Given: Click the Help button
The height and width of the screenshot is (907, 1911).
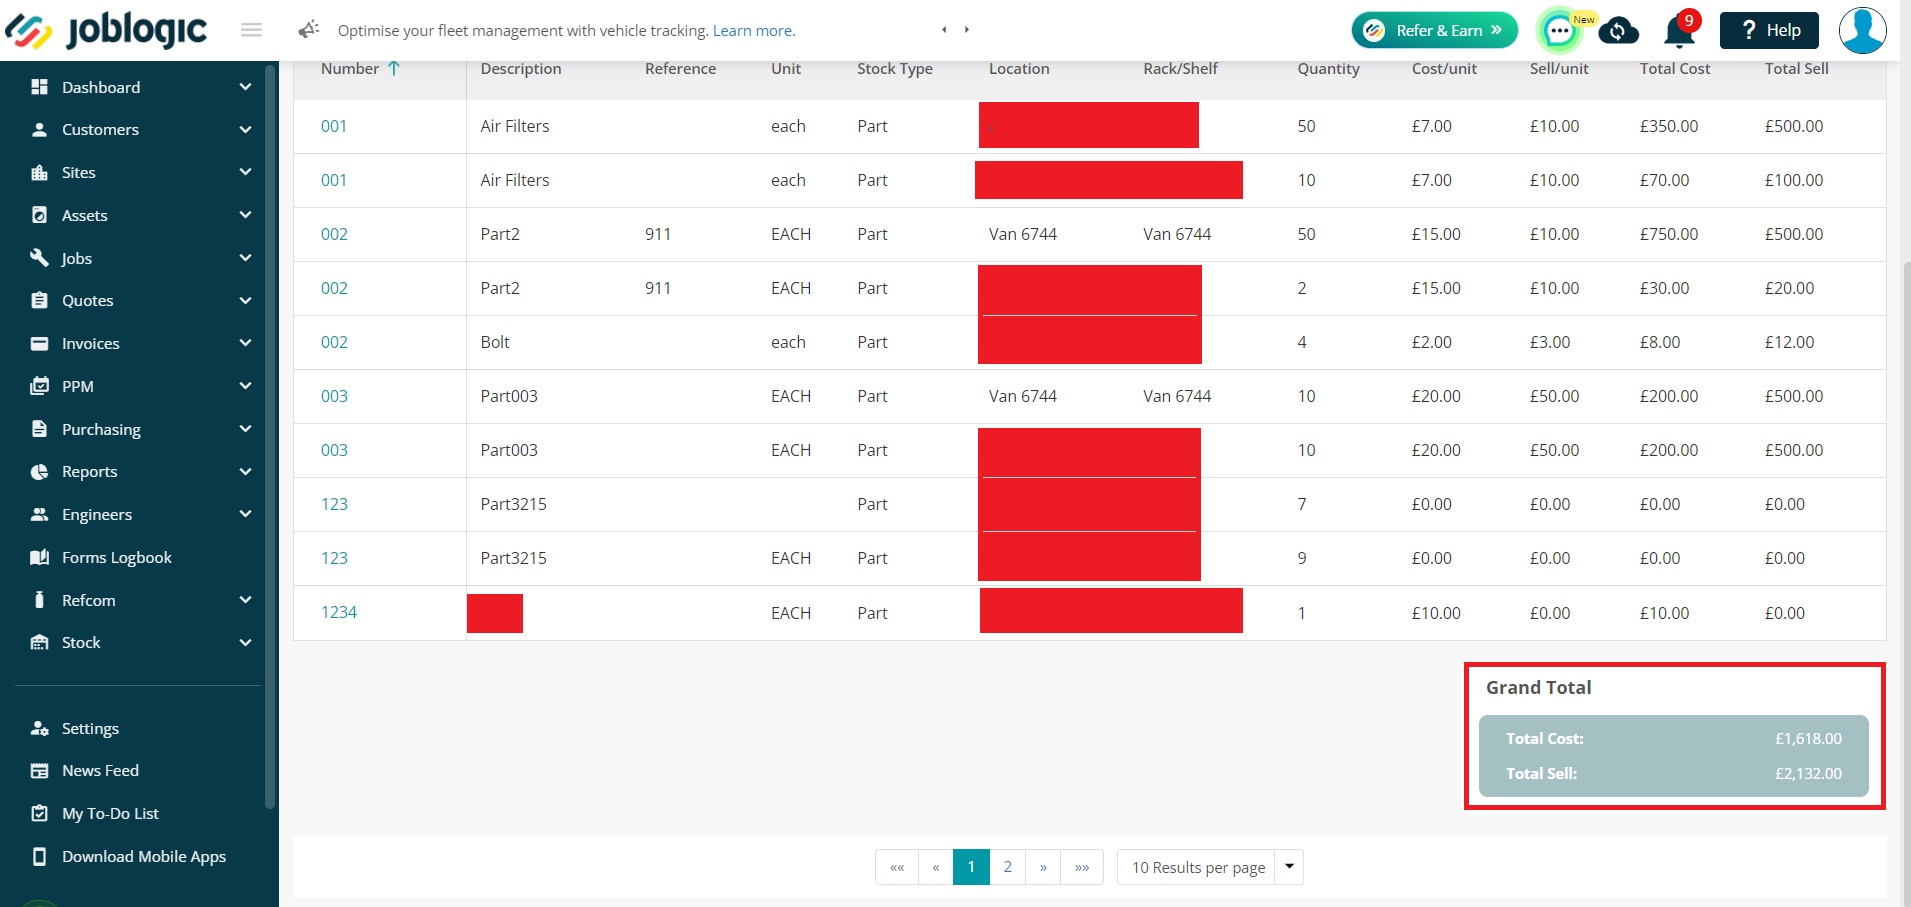Looking at the screenshot, I should [x=1769, y=30].
